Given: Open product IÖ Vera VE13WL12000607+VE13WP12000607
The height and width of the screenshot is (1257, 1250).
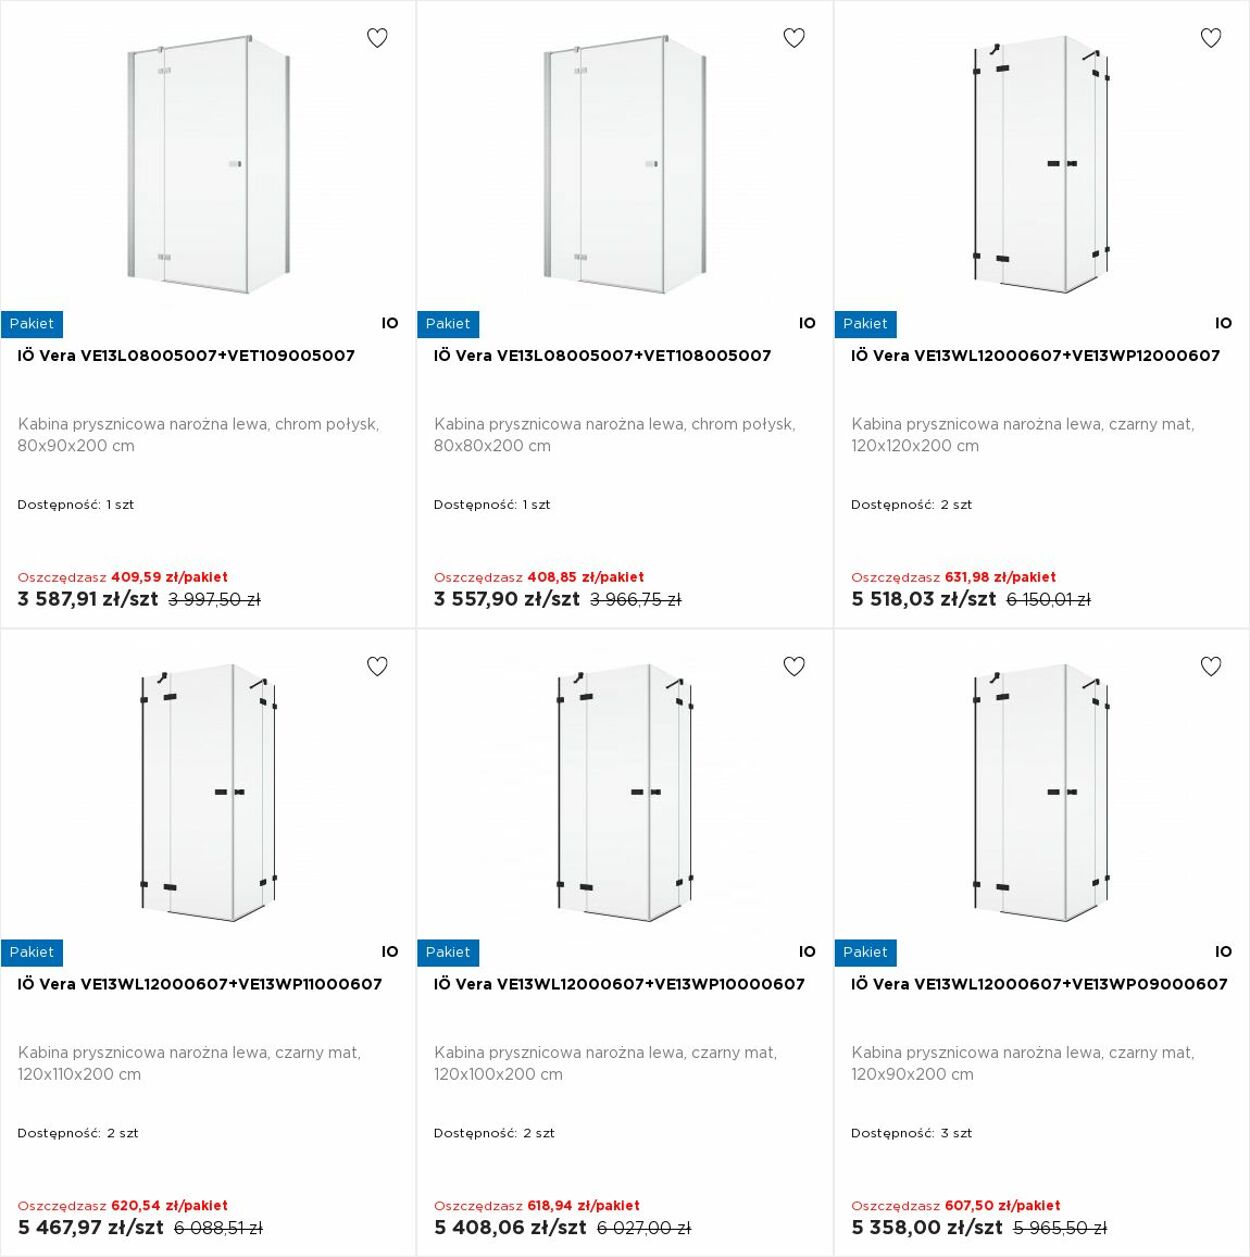Looking at the screenshot, I should (x=1035, y=355).
